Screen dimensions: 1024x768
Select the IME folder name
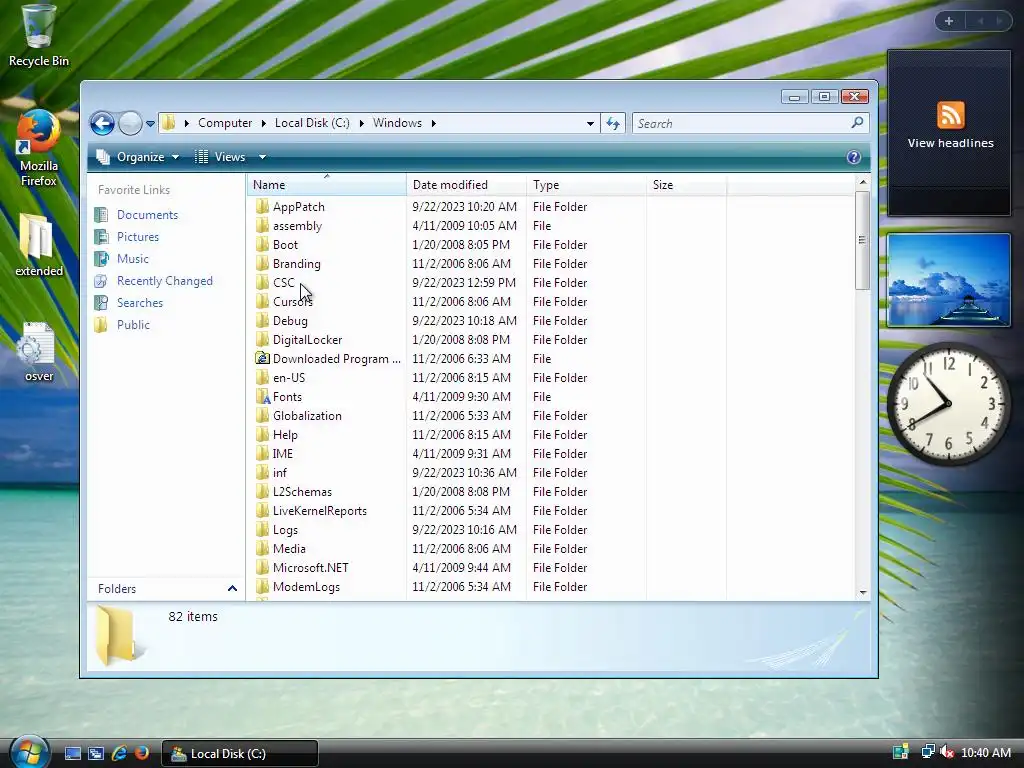coord(283,453)
